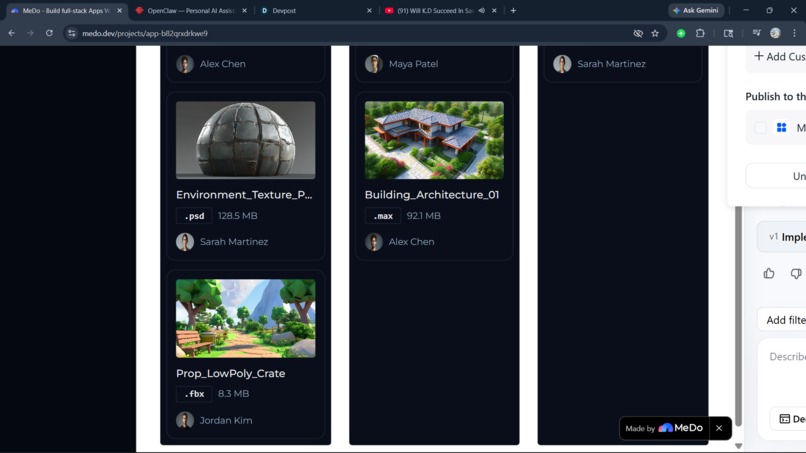Click the blue four-squares app icon
806x453 pixels.
781,128
